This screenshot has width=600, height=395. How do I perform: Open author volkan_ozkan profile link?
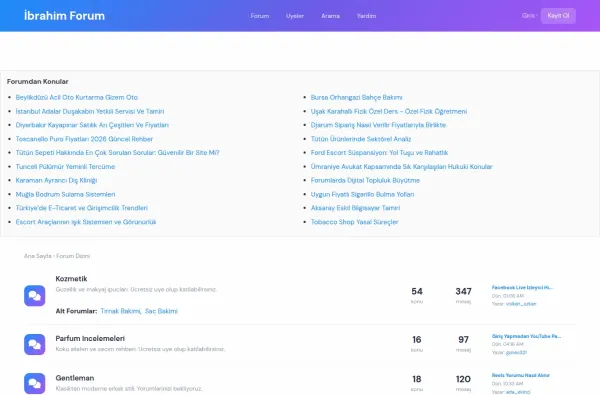click(521, 304)
